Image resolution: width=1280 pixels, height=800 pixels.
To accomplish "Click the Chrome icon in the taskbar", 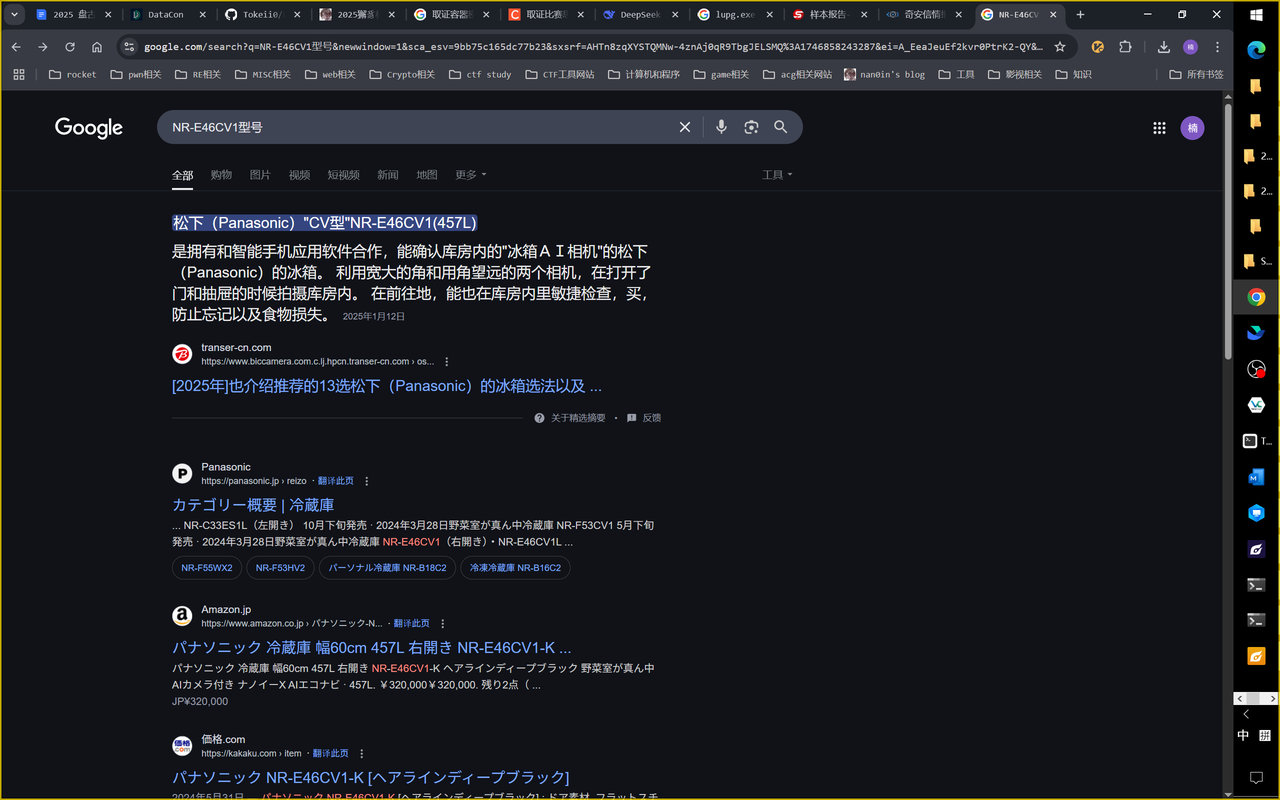I will [1256, 297].
